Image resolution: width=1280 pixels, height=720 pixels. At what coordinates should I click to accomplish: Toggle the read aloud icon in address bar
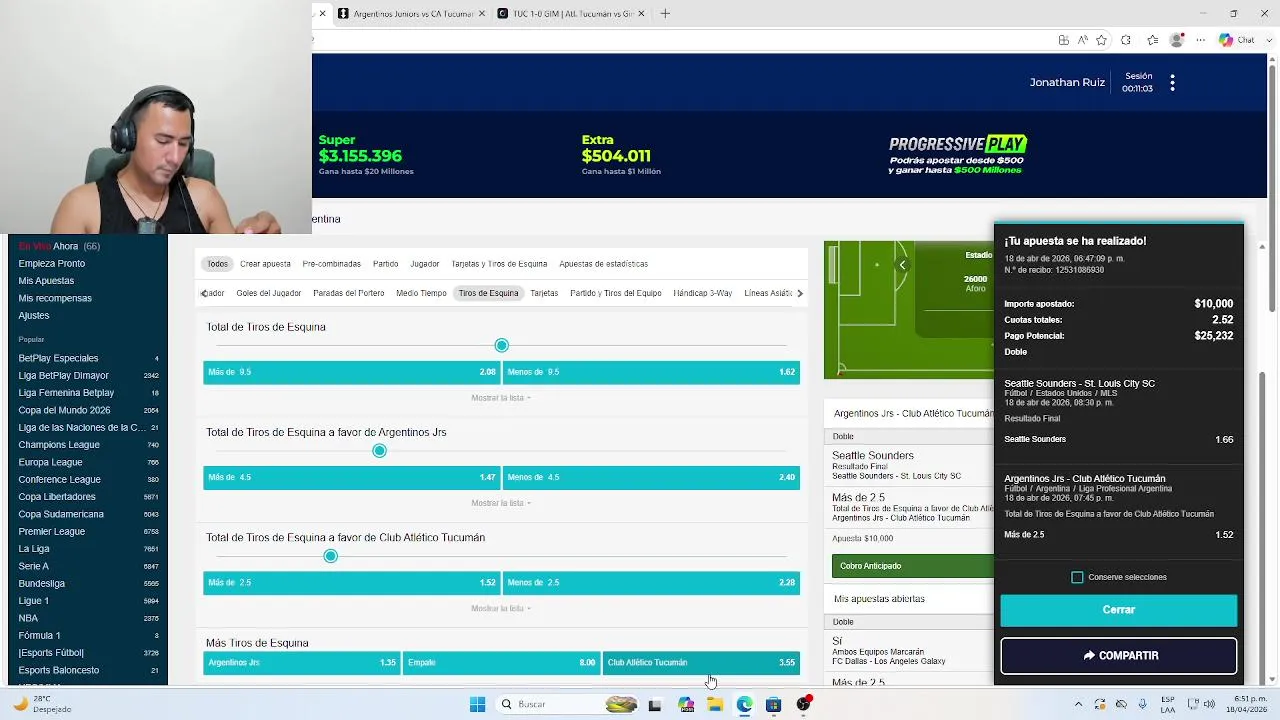[1083, 40]
